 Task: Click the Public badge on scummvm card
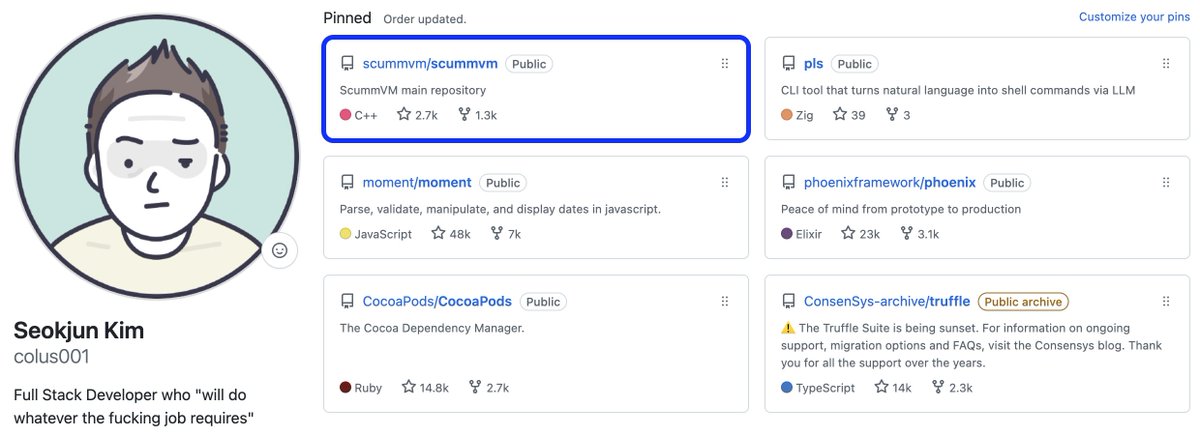529,64
